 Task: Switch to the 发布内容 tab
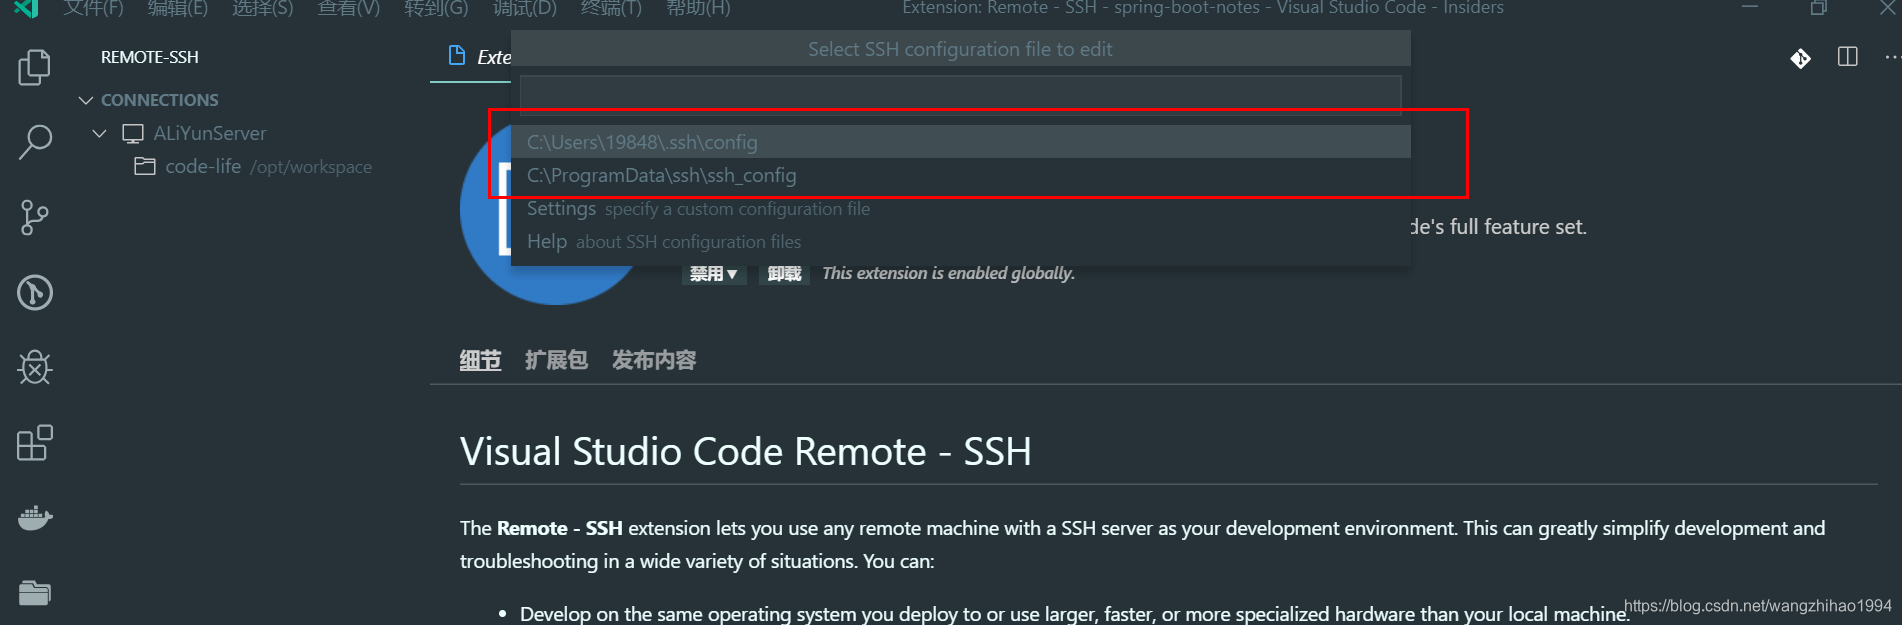click(654, 360)
